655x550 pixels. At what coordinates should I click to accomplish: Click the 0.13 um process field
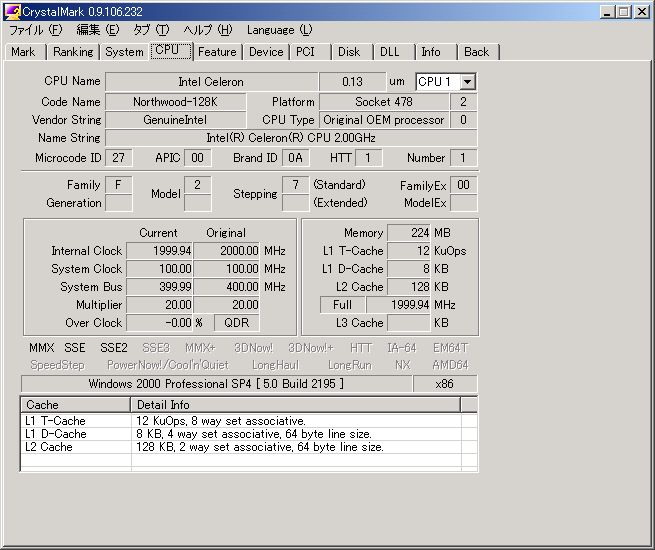coord(352,82)
